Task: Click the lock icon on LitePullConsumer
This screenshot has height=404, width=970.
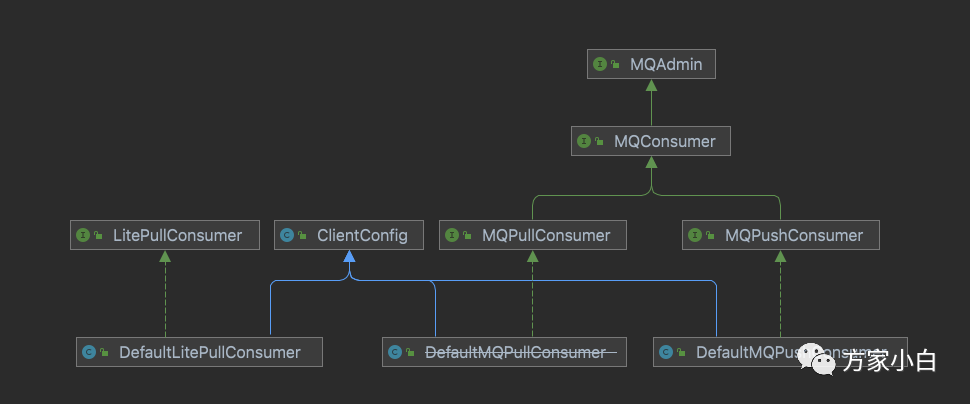Action: click(x=98, y=235)
